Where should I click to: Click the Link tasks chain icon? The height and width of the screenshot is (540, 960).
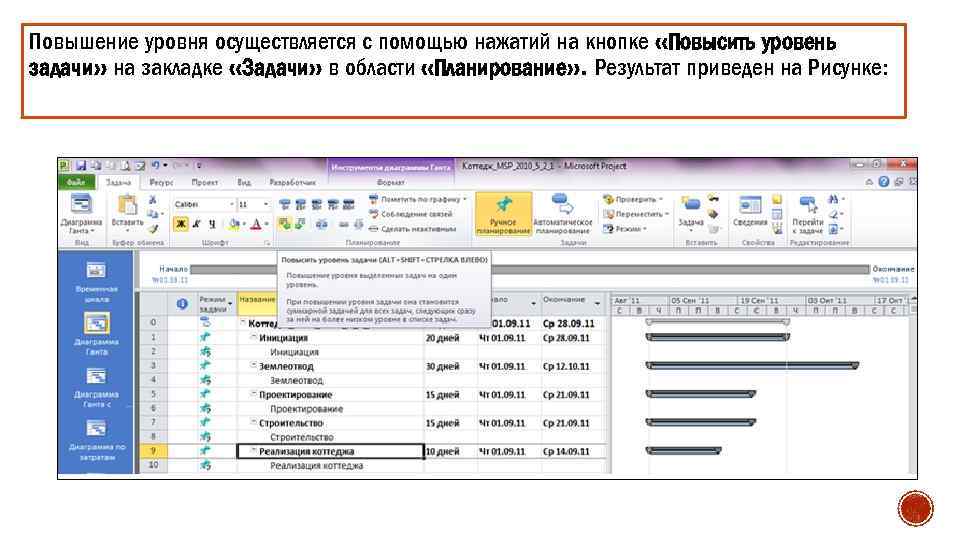pyautogui.click(x=343, y=225)
